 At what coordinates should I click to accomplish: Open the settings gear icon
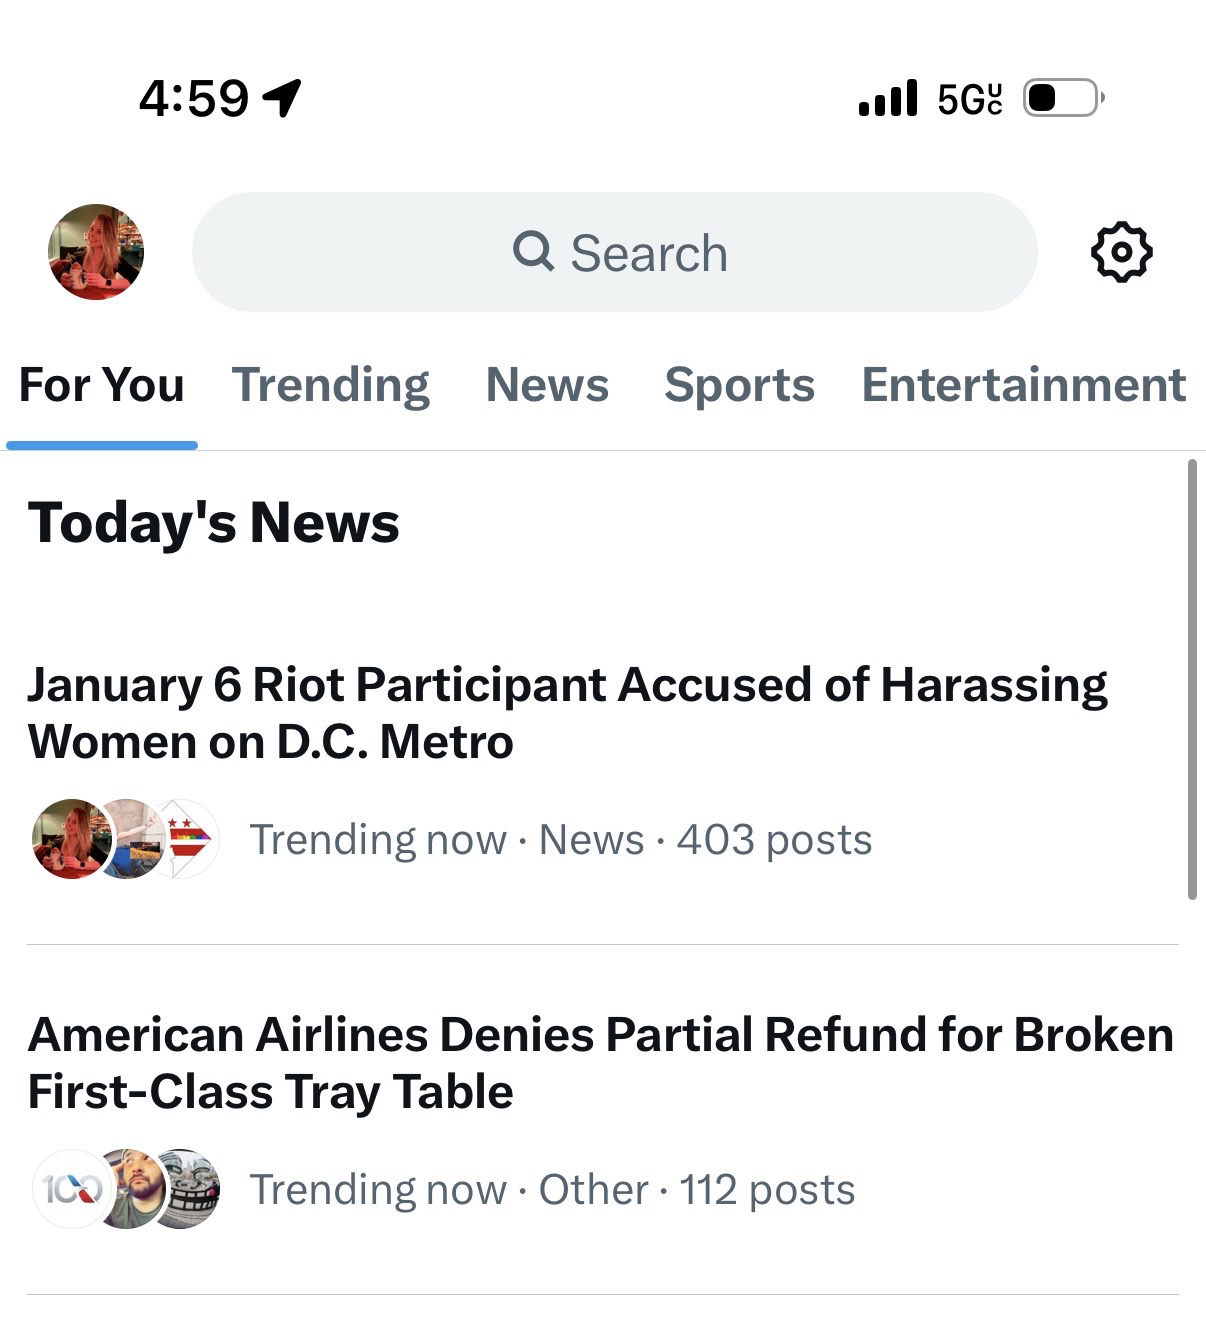pos(1120,252)
